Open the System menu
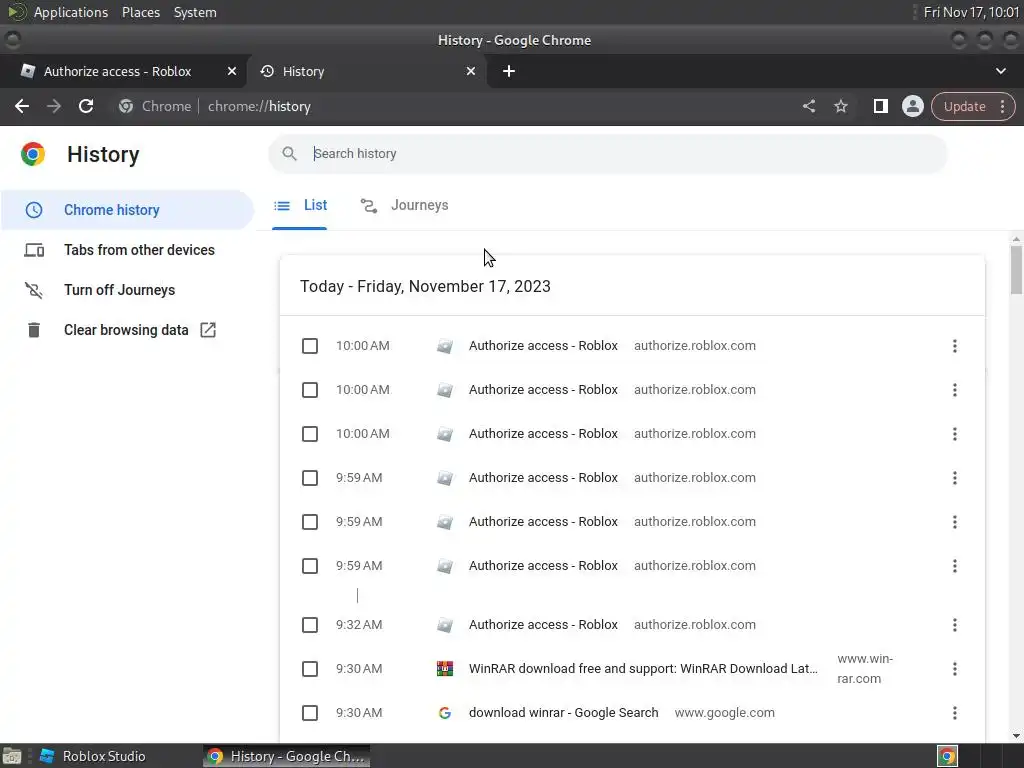The image size is (1024, 768). click(x=195, y=12)
